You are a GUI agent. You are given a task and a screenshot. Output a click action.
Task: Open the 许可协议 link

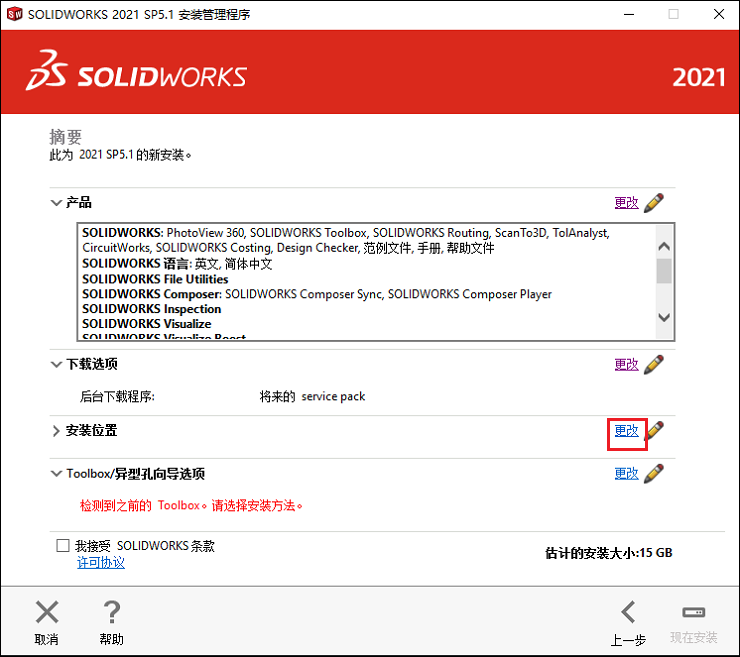coord(101,563)
